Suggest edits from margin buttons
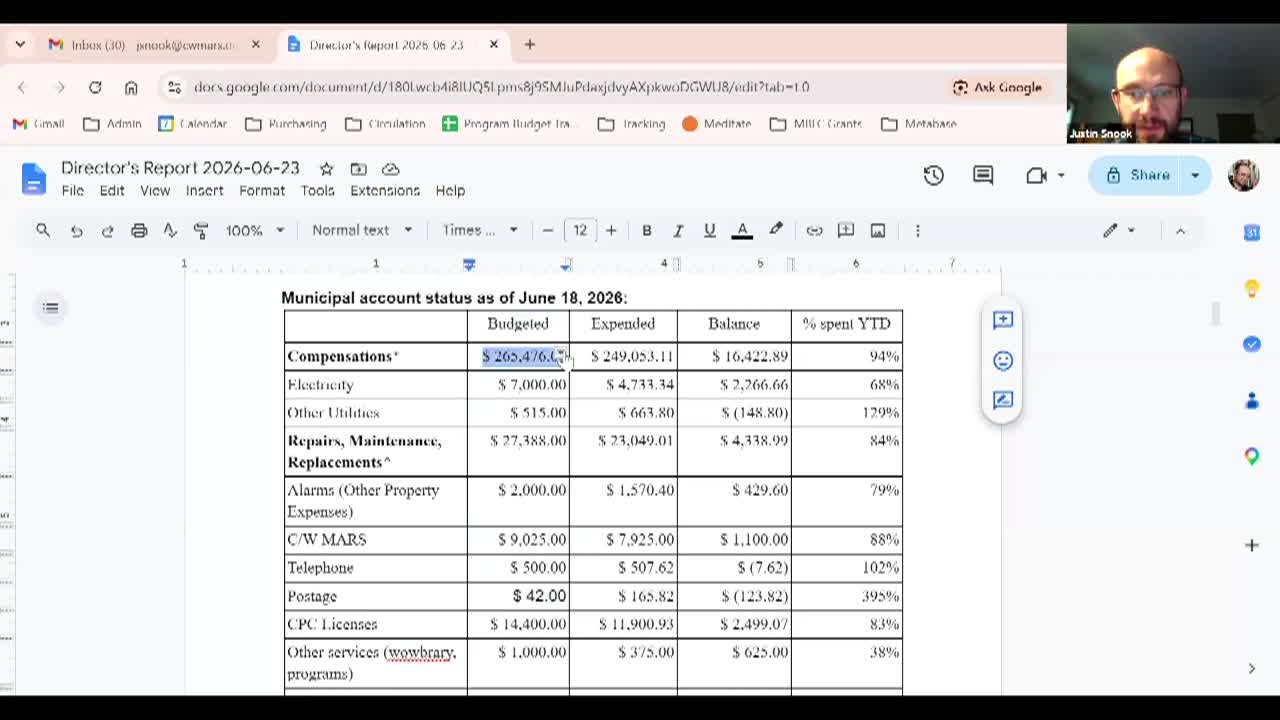This screenshot has height=720, width=1280. click(1003, 400)
